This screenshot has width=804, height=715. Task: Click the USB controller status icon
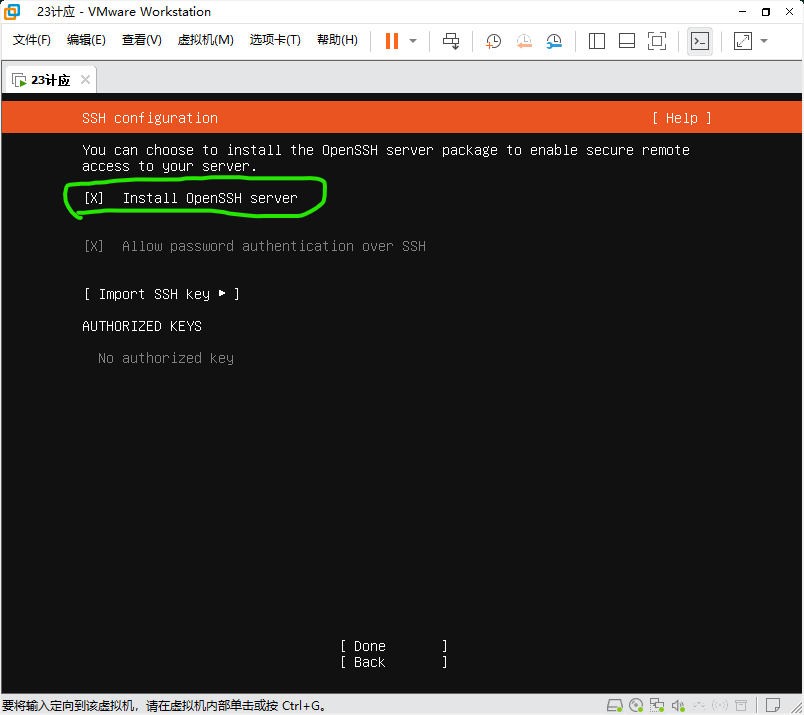tap(699, 706)
